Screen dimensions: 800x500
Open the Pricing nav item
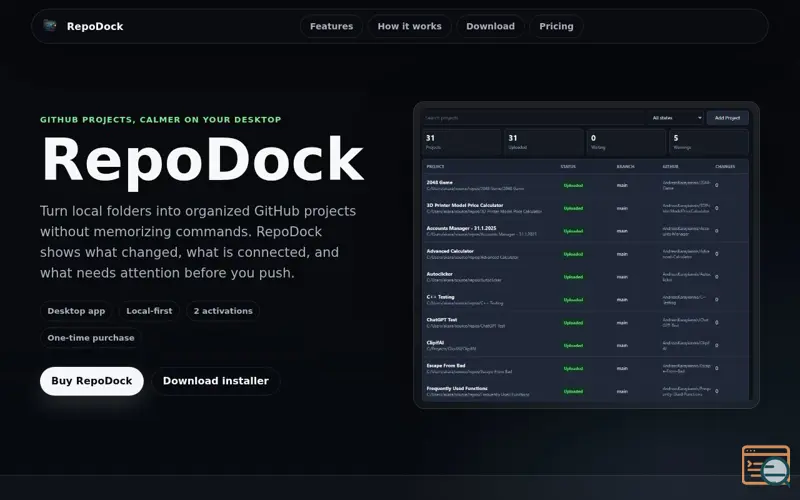click(x=556, y=26)
